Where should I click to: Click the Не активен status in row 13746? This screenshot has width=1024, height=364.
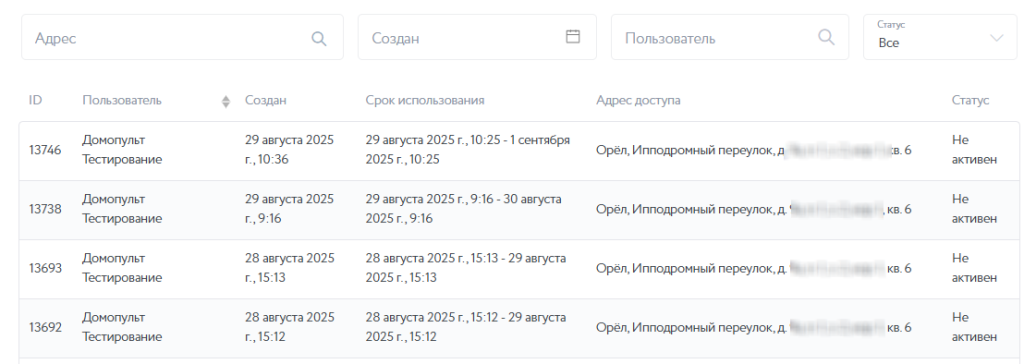pos(974,150)
